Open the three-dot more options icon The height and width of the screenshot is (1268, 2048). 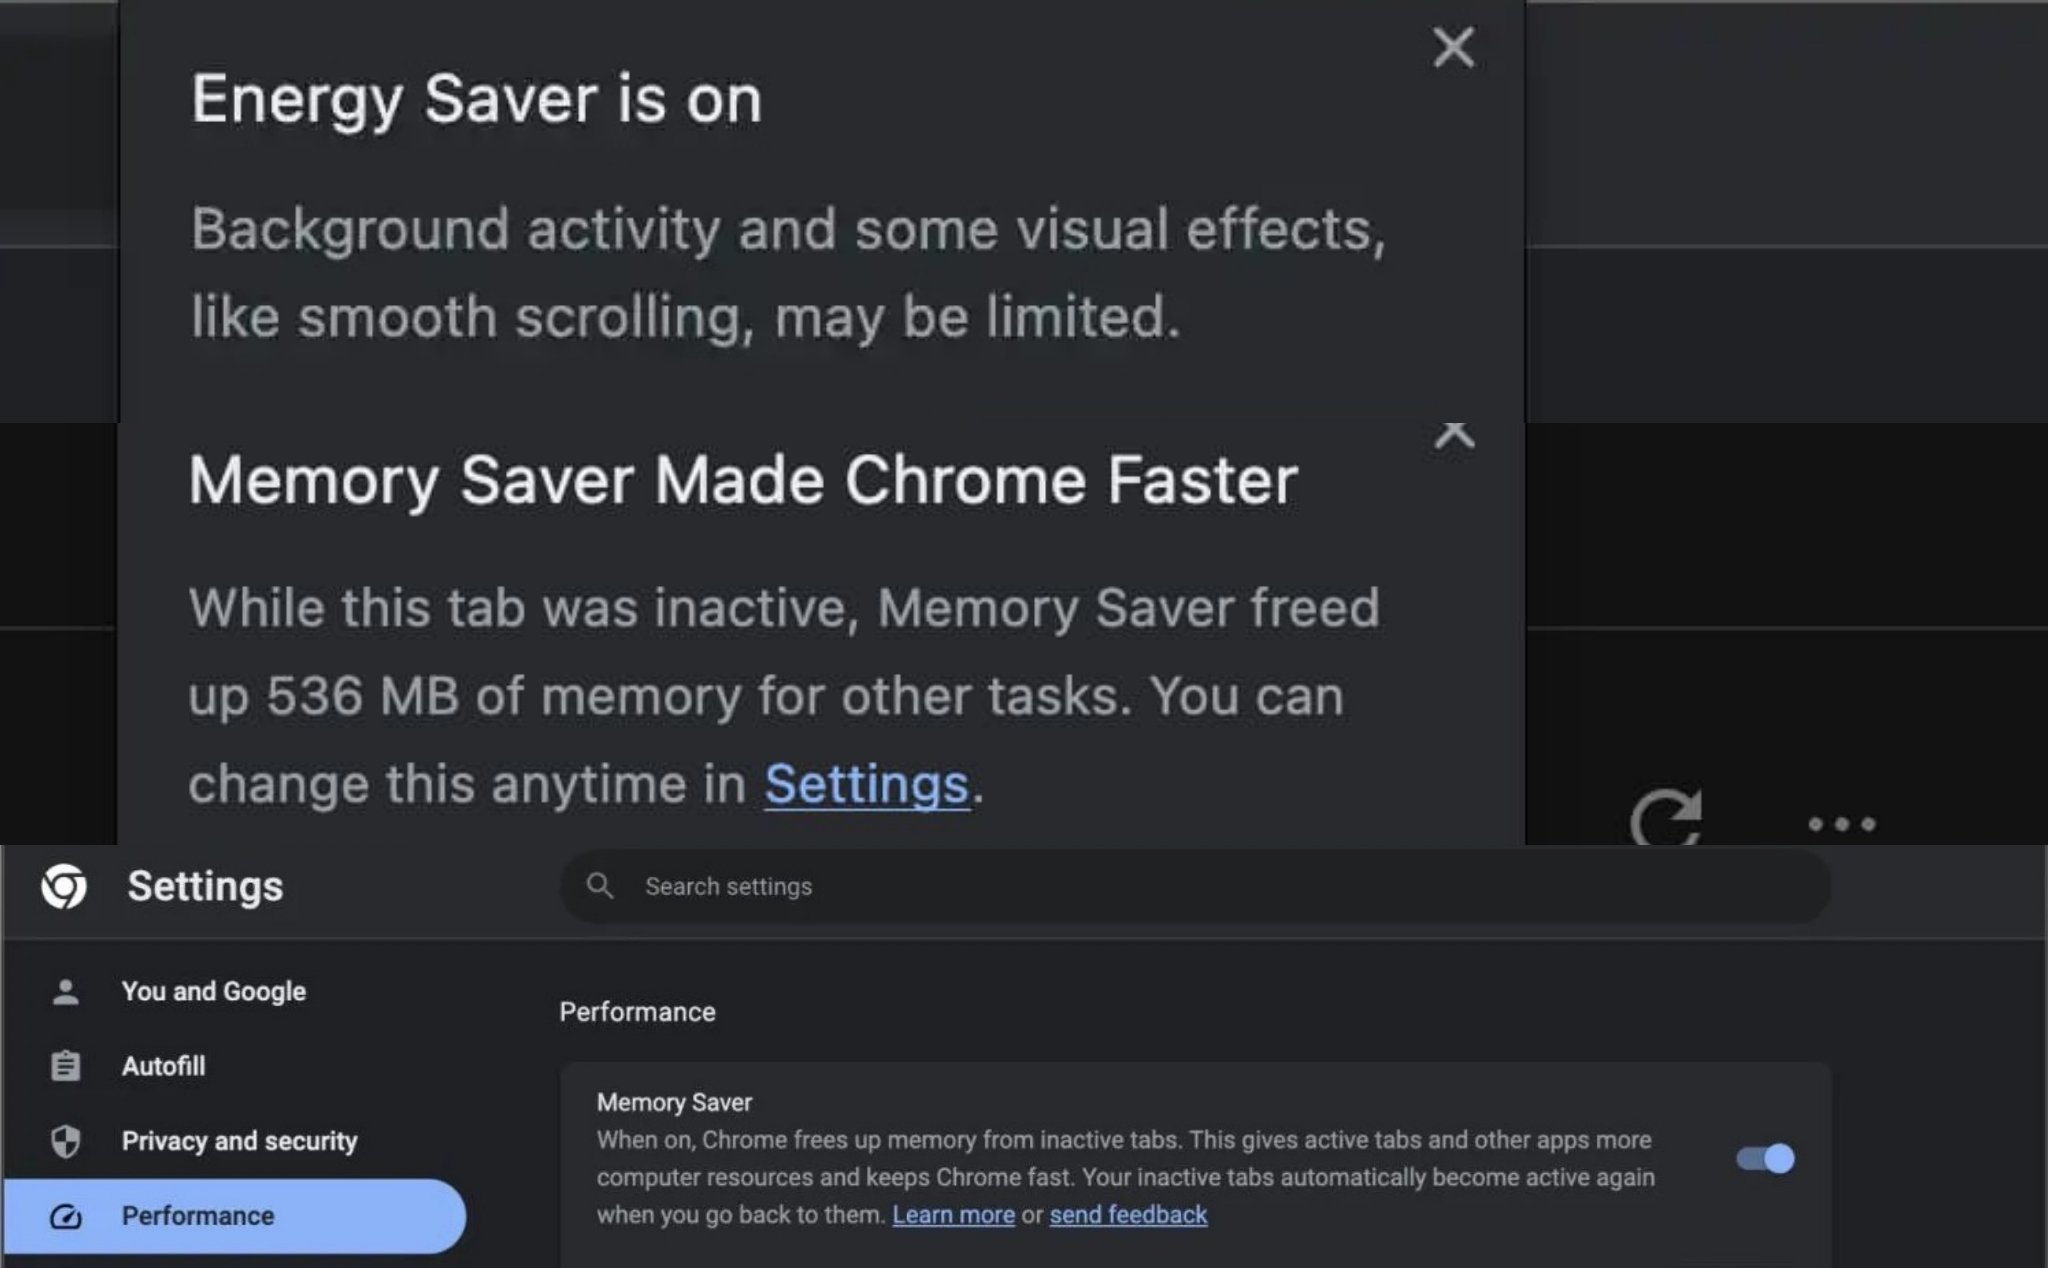click(1840, 824)
